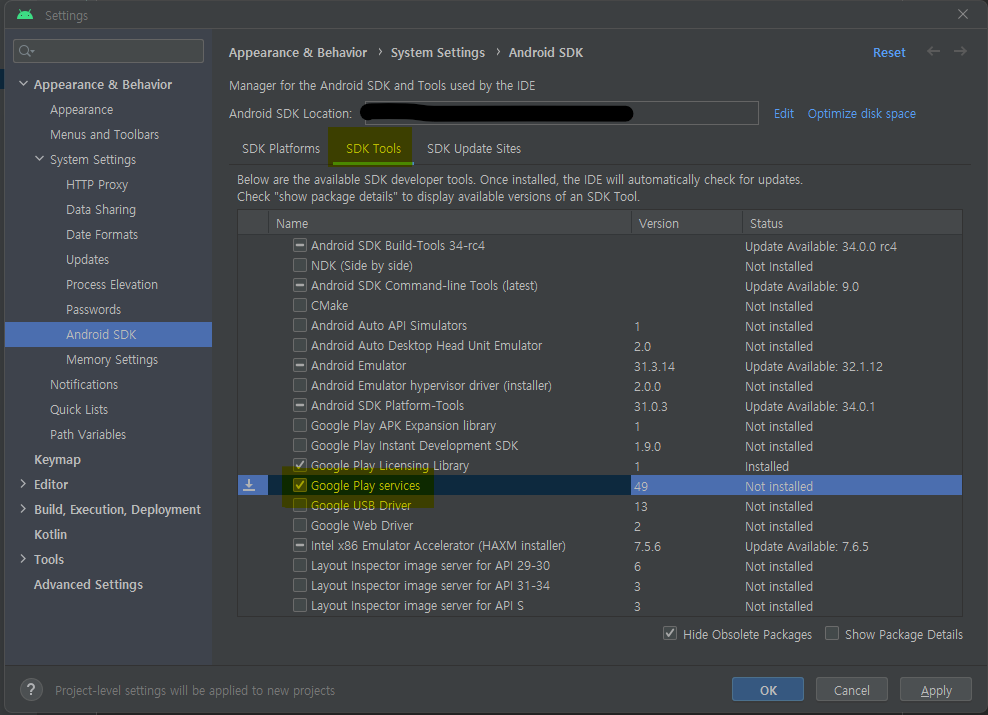Enable NDK (Side by side) checkbox
988x715 pixels.
[x=300, y=265]
